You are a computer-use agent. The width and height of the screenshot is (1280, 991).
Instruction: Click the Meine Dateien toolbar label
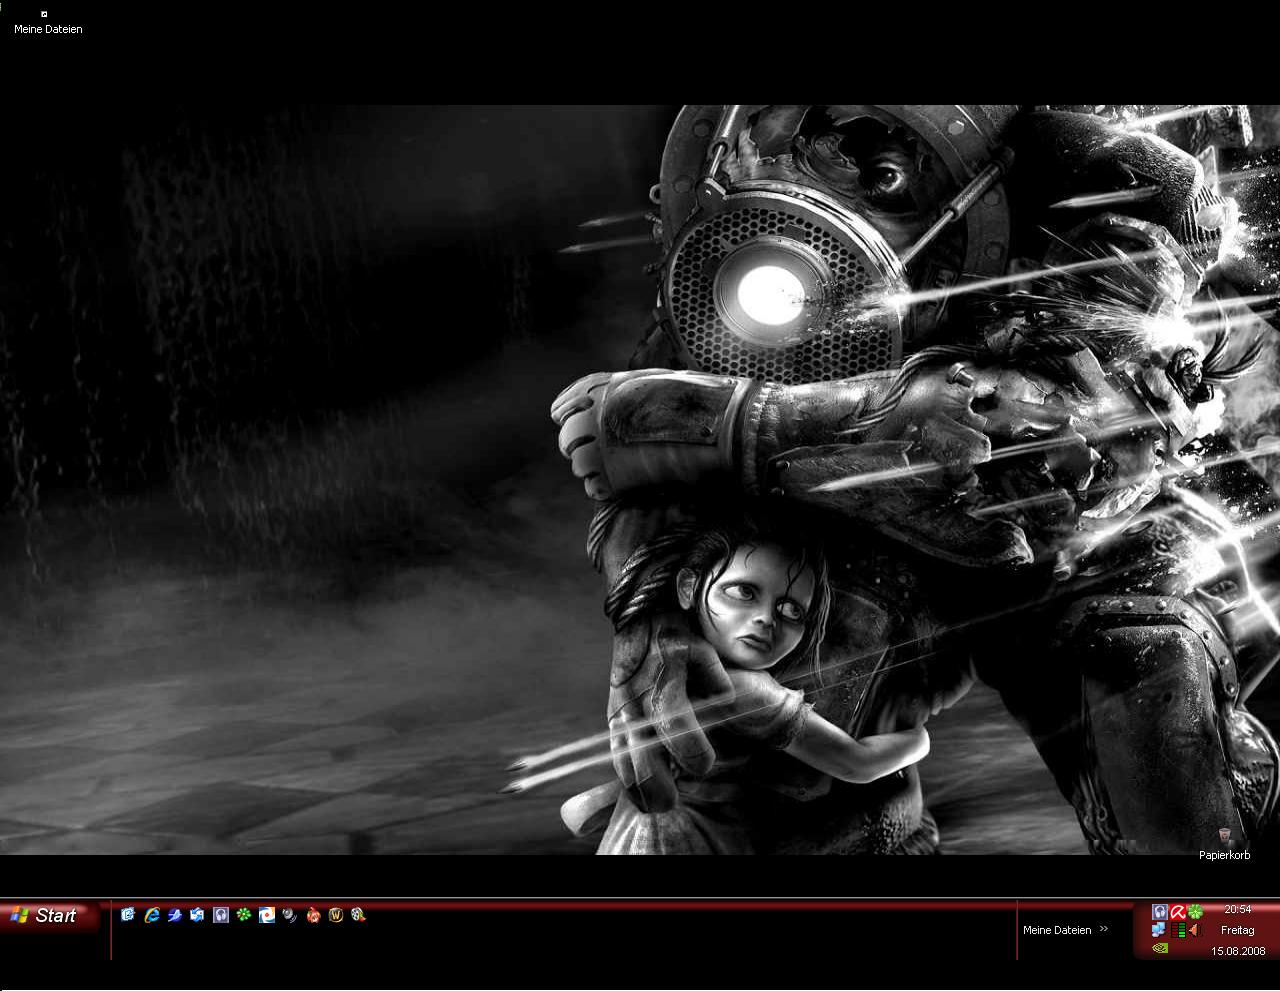(x=1057, y=930)
